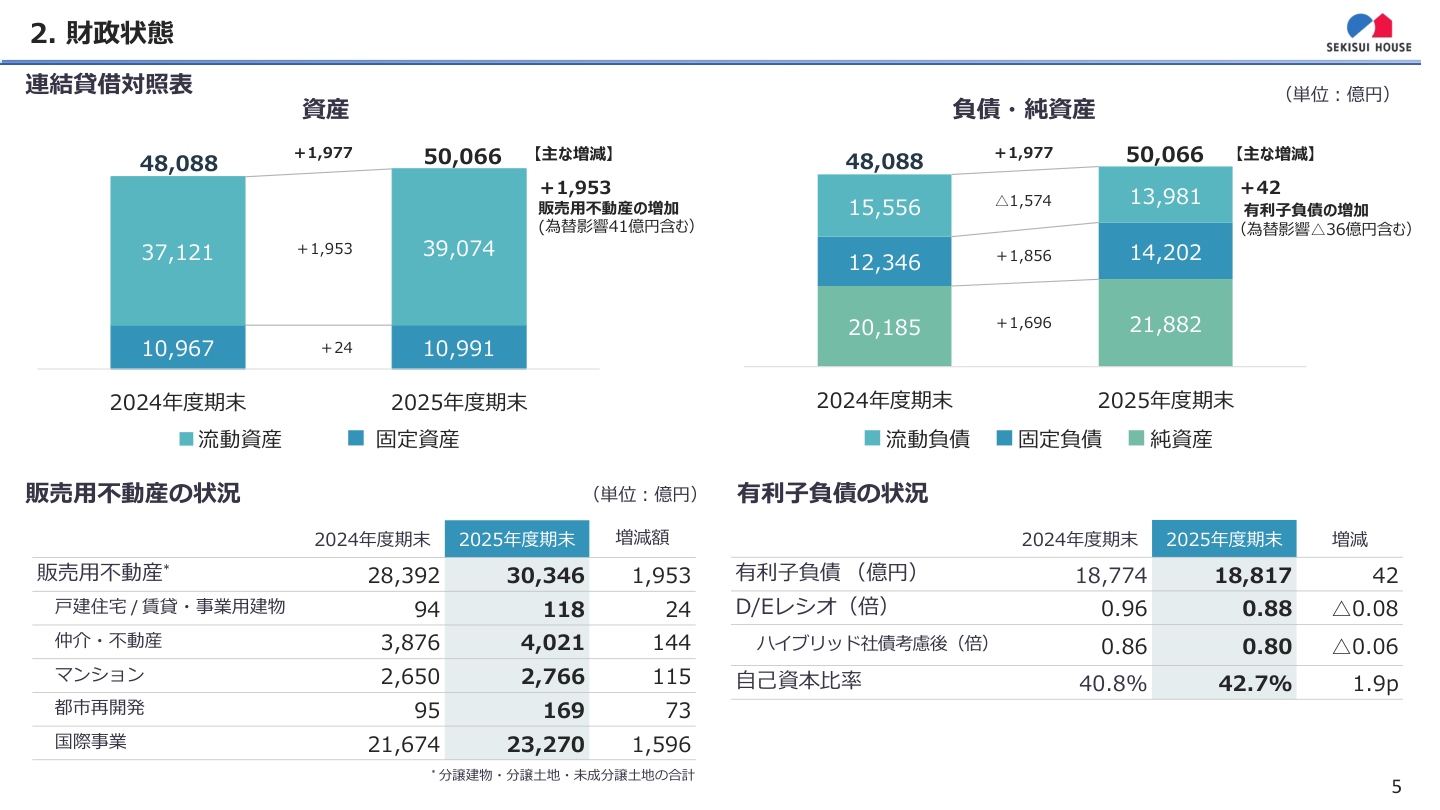
Task: Click the Sekisui House logo
Action: coord(1368,32)
